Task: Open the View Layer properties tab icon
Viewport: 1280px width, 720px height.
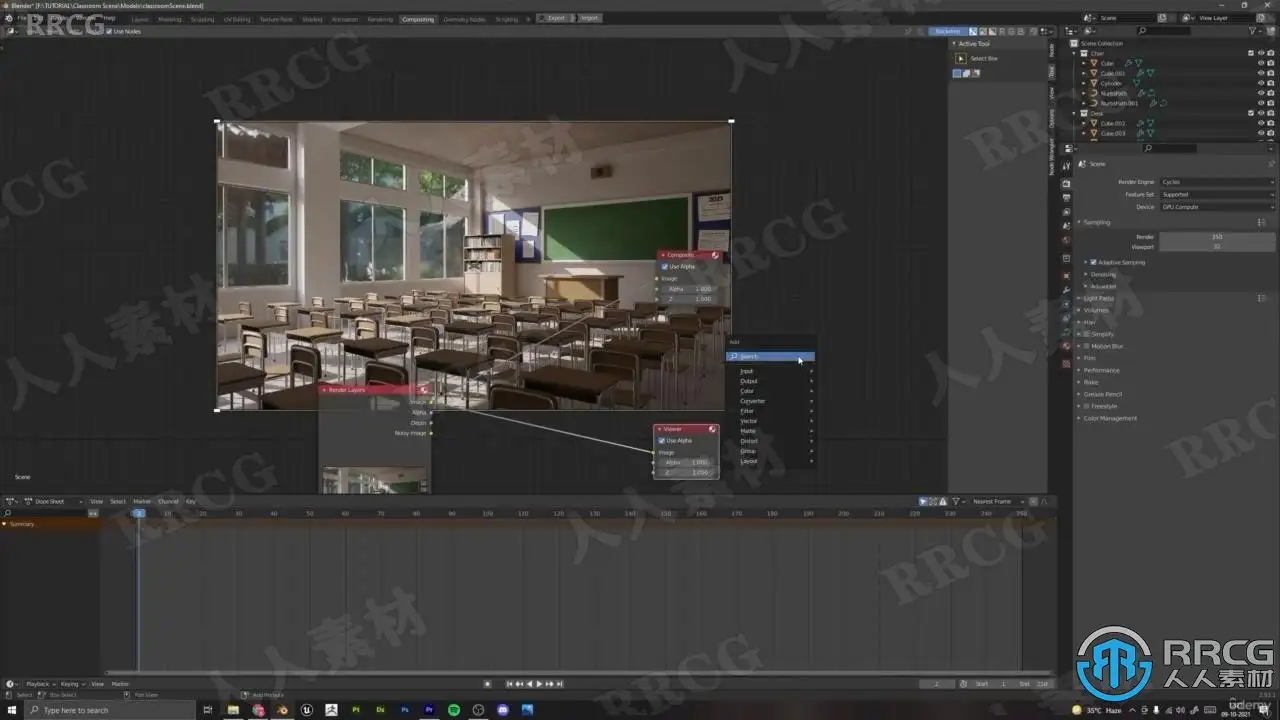Action: click(1066, 212)
